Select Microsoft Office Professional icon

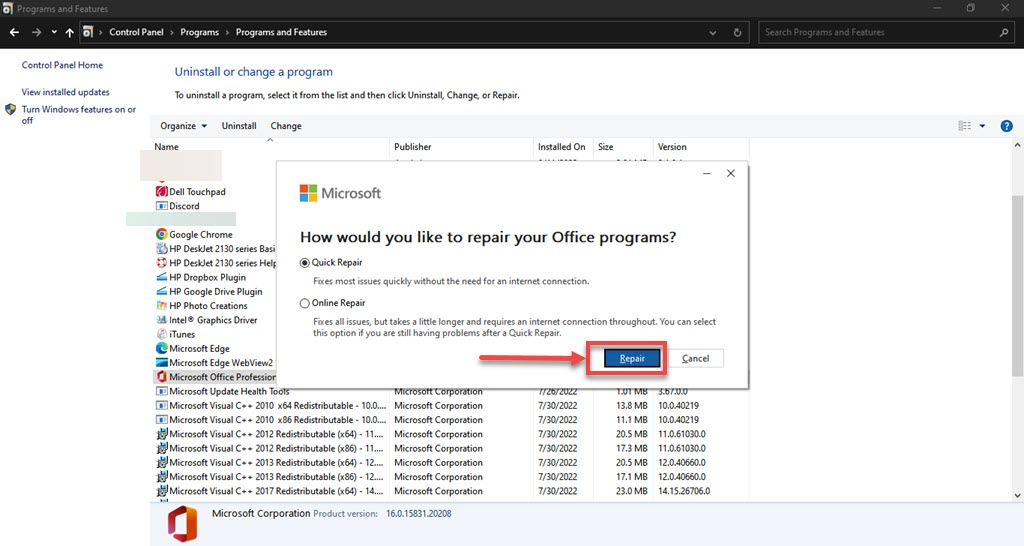161,377
